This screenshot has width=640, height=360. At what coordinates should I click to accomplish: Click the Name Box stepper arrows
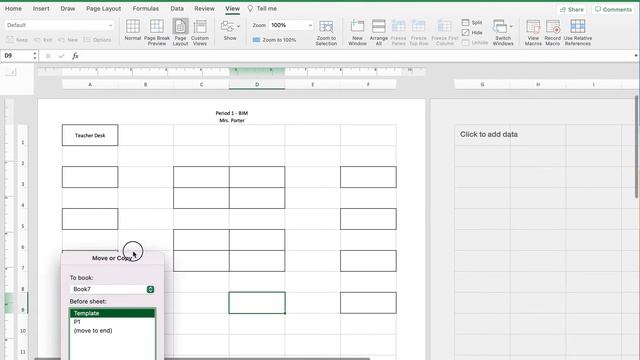coord(35,56)
